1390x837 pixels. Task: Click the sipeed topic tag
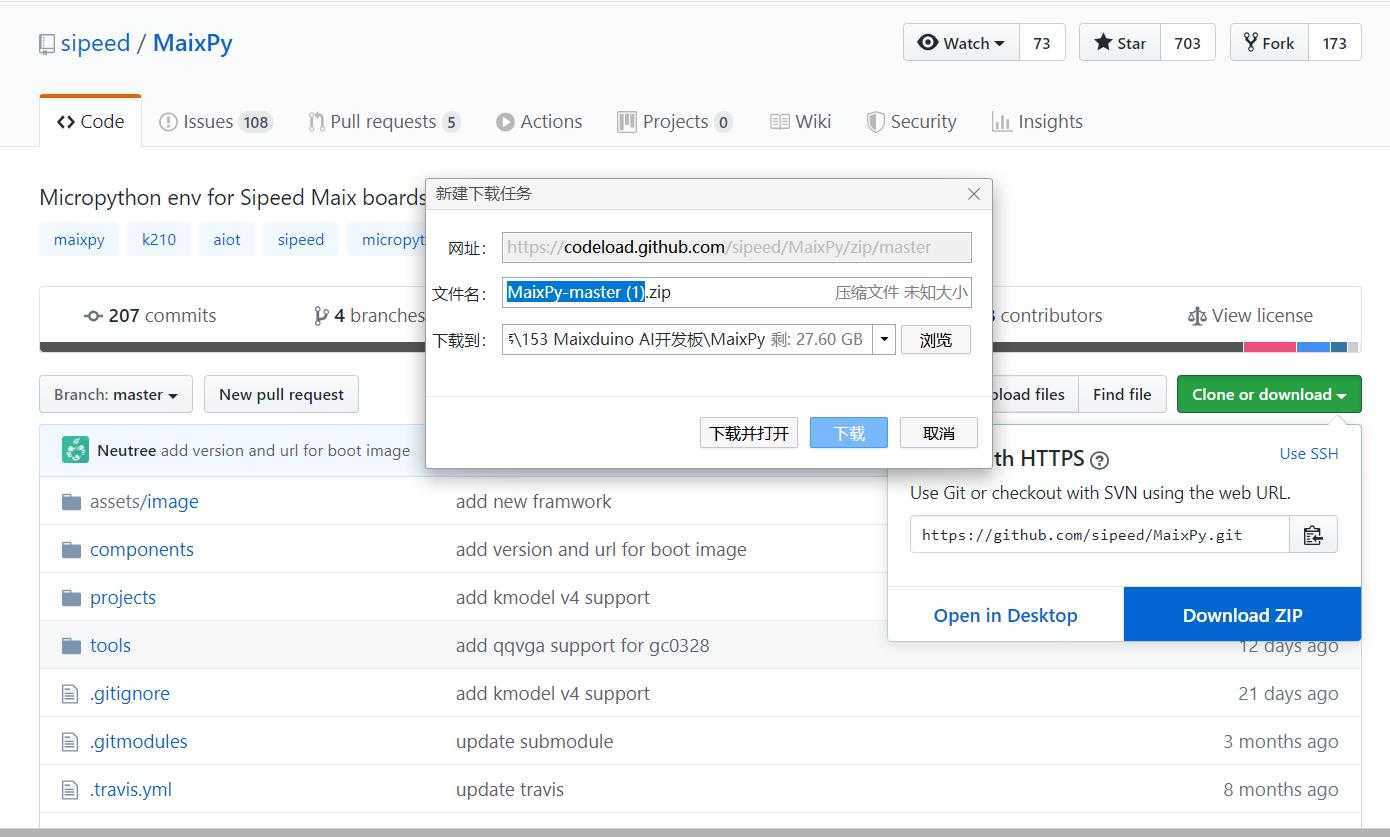pyautogui.click(x=301, y=240)
